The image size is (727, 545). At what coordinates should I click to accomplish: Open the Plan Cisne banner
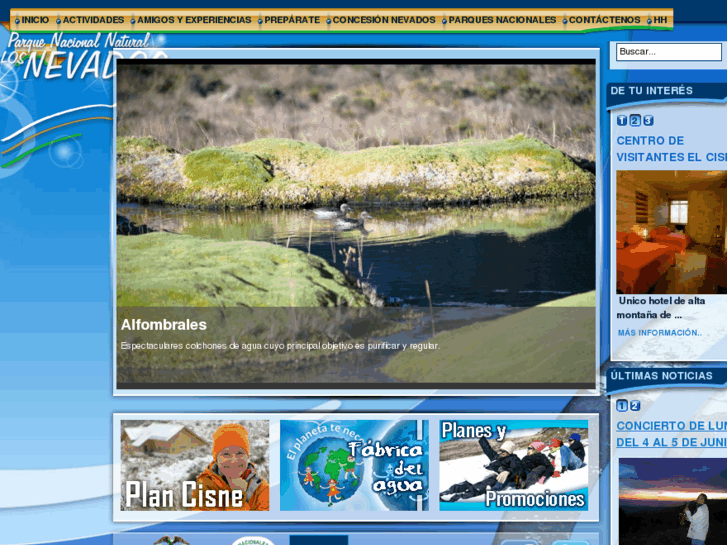click(195, 465)
